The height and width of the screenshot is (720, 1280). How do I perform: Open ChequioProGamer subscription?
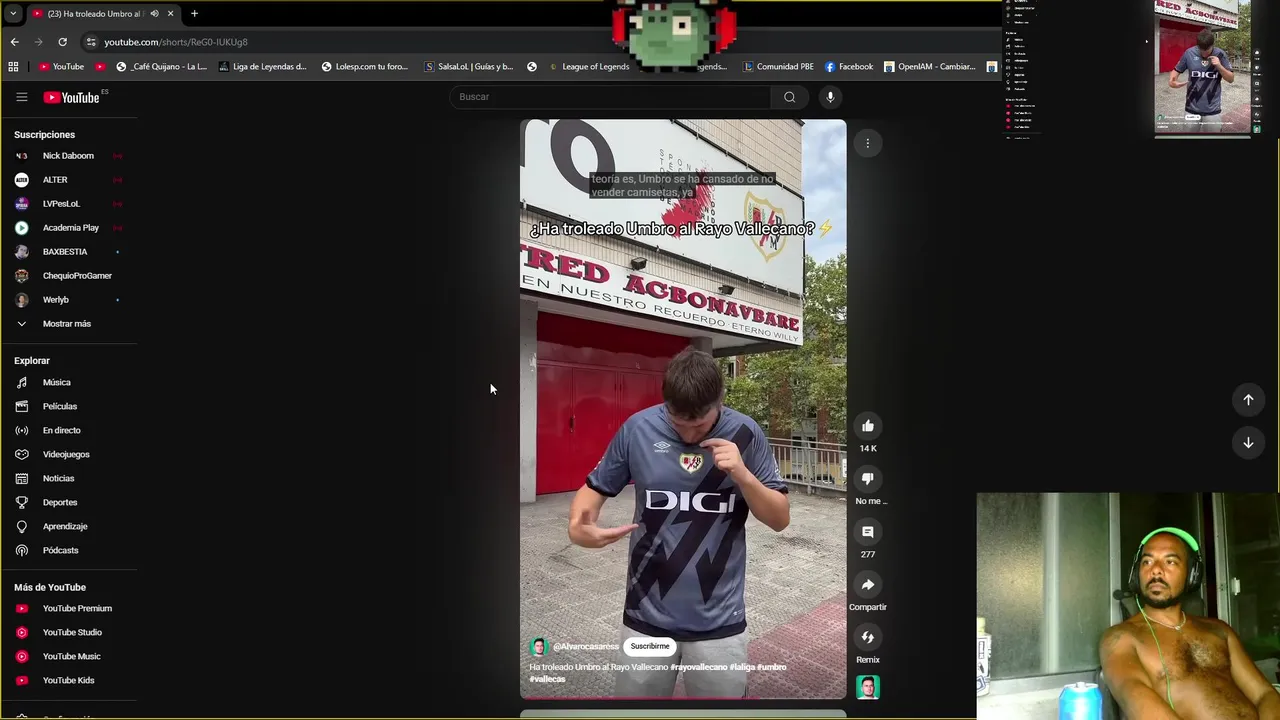[x=68, y=276]
